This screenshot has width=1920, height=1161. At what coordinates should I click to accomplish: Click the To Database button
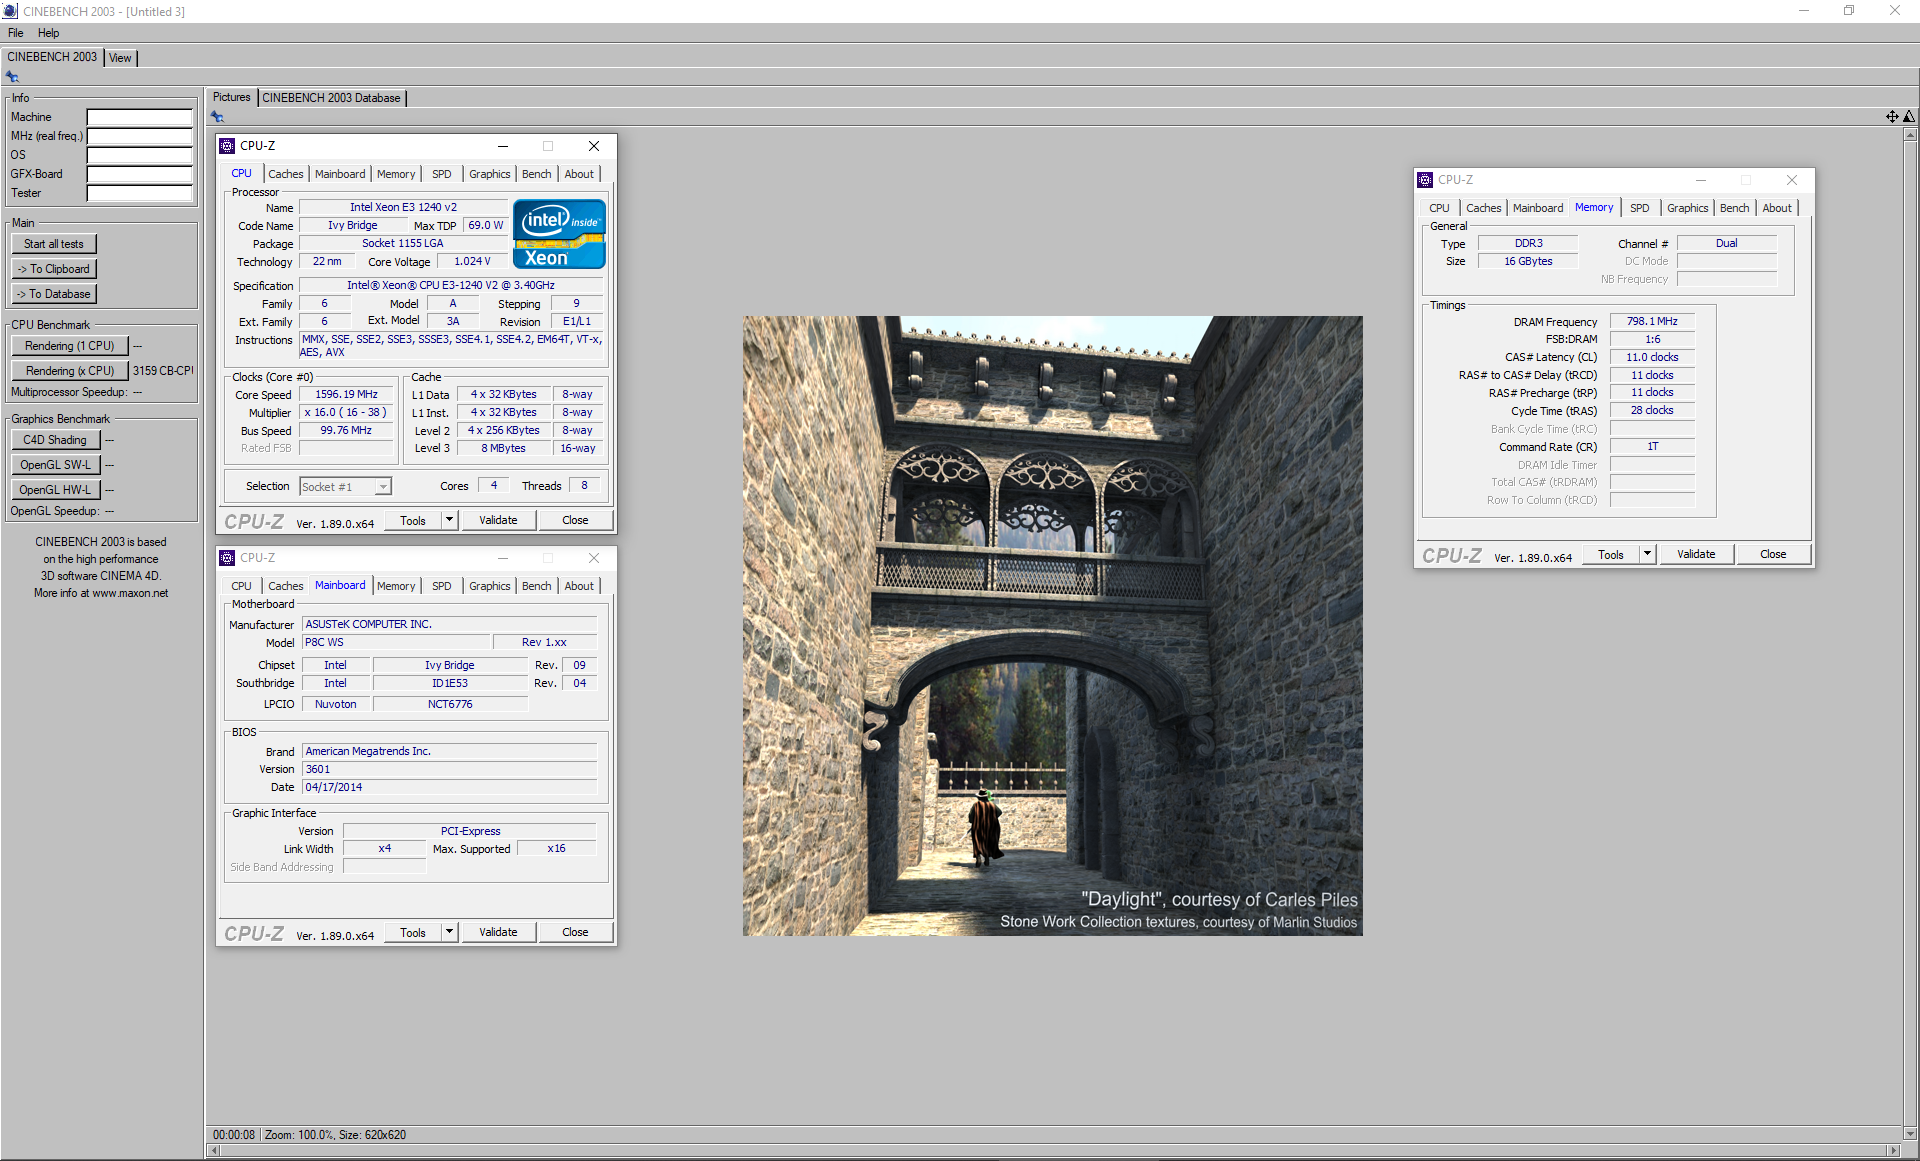[54, 294]
